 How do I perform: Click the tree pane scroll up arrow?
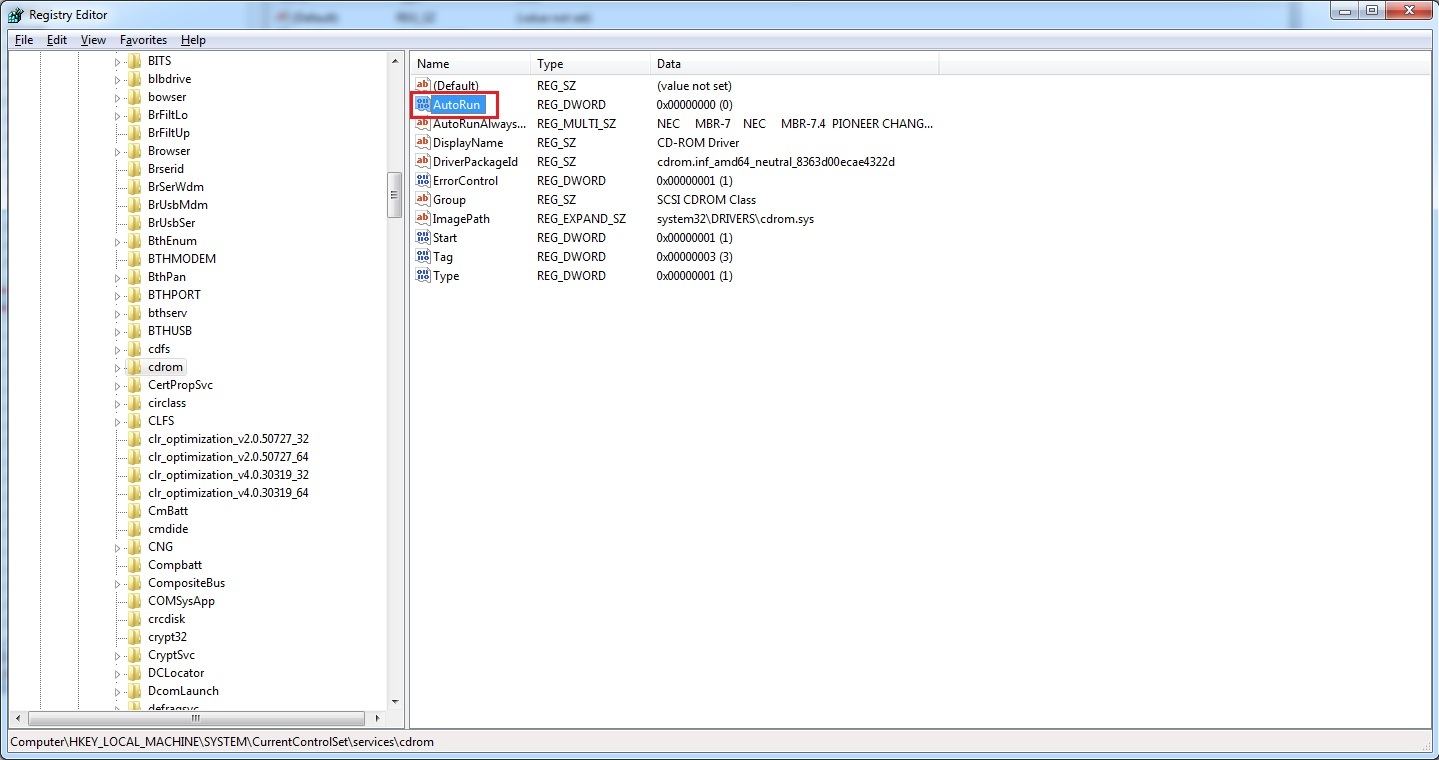tap(395, 61)
